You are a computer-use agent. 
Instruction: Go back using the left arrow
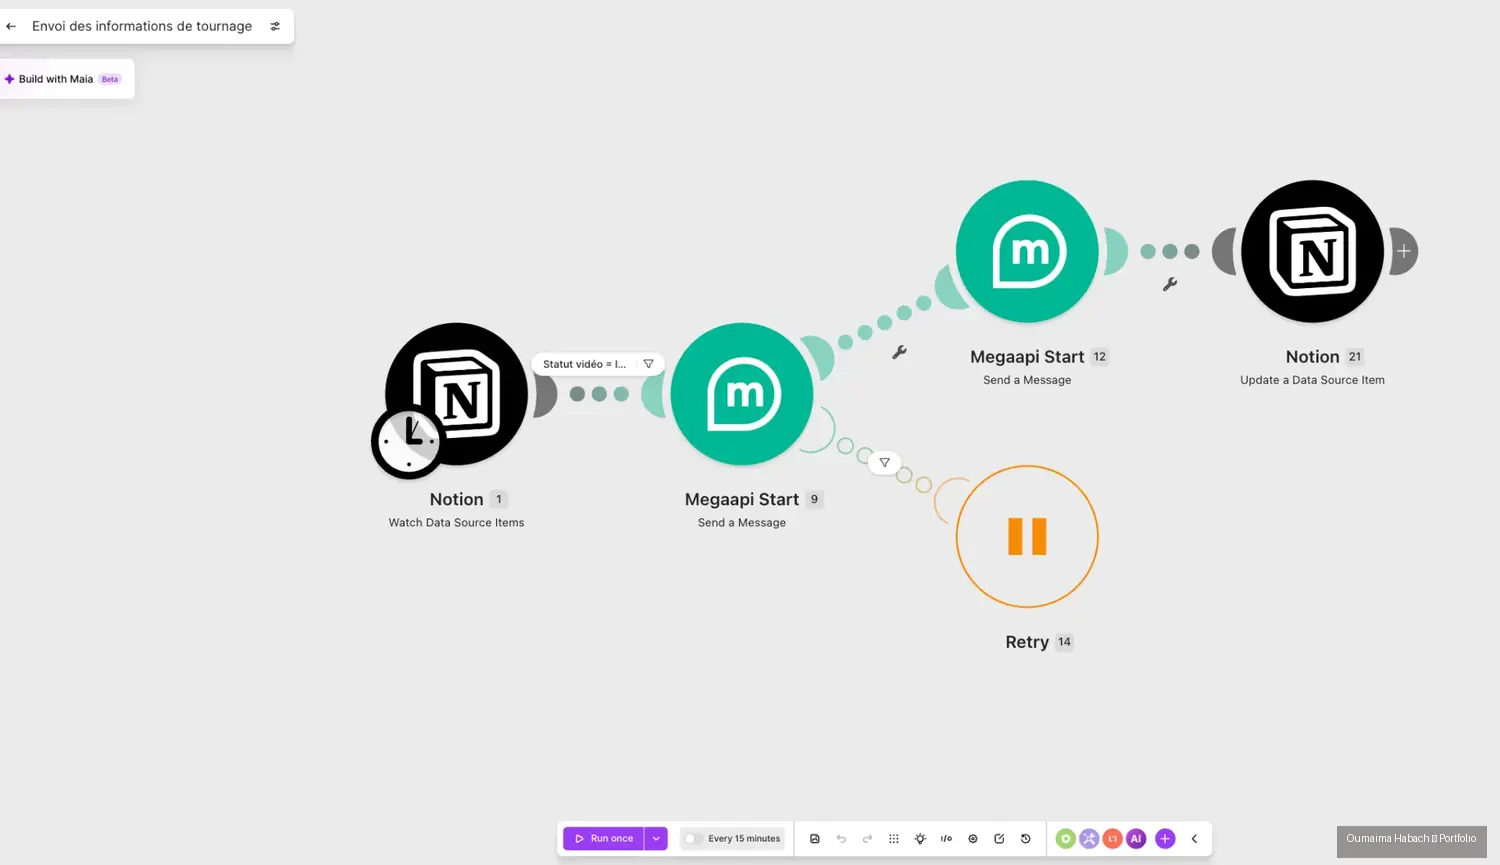[11, 26]
